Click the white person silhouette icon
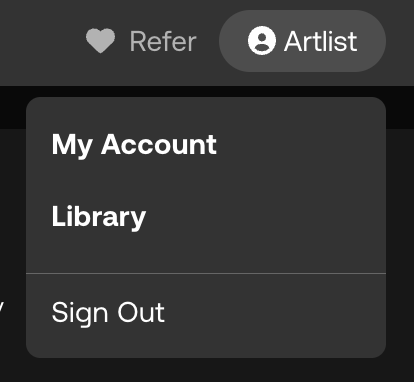Screen dimensions: 414x382 pos(262,40)
